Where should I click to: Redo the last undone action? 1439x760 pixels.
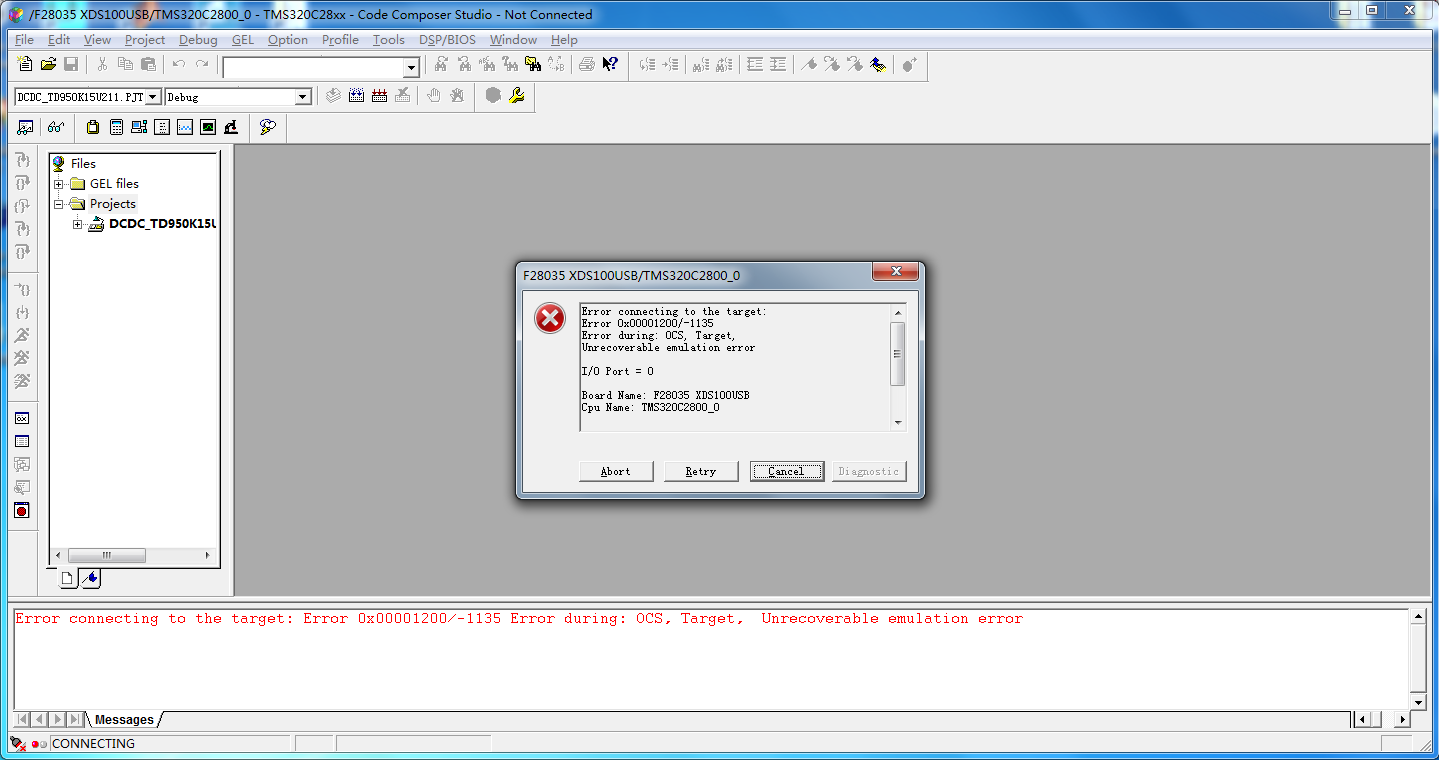pos(202,65)
